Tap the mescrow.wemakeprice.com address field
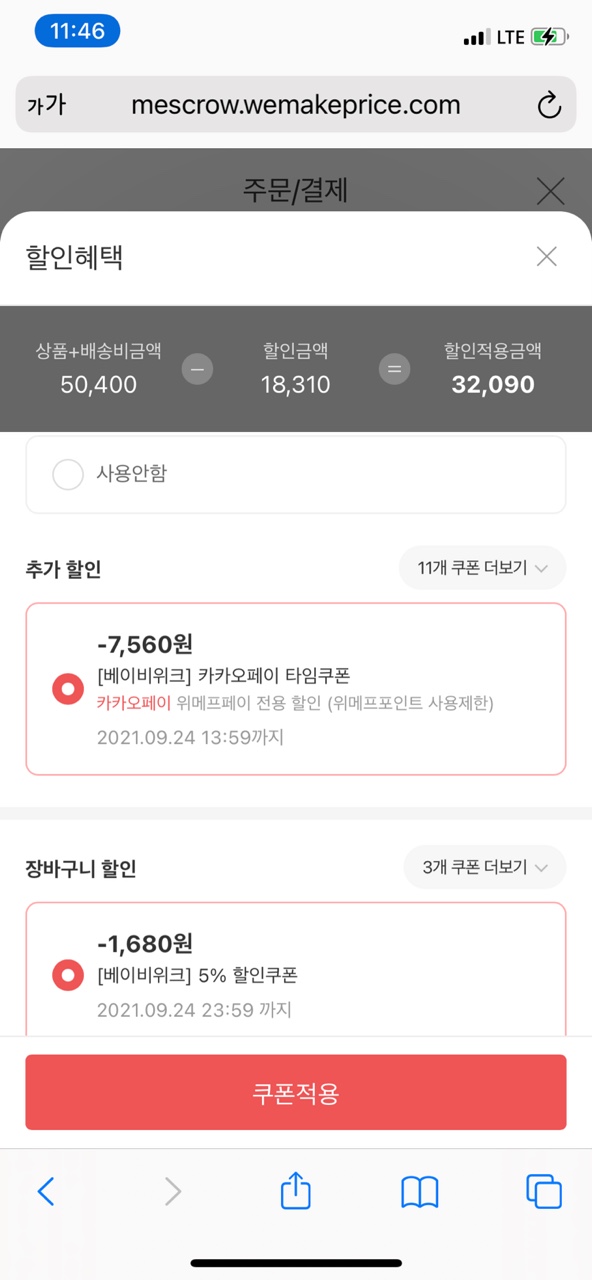This screenshot has width=592, height=1280. point(296,105)
